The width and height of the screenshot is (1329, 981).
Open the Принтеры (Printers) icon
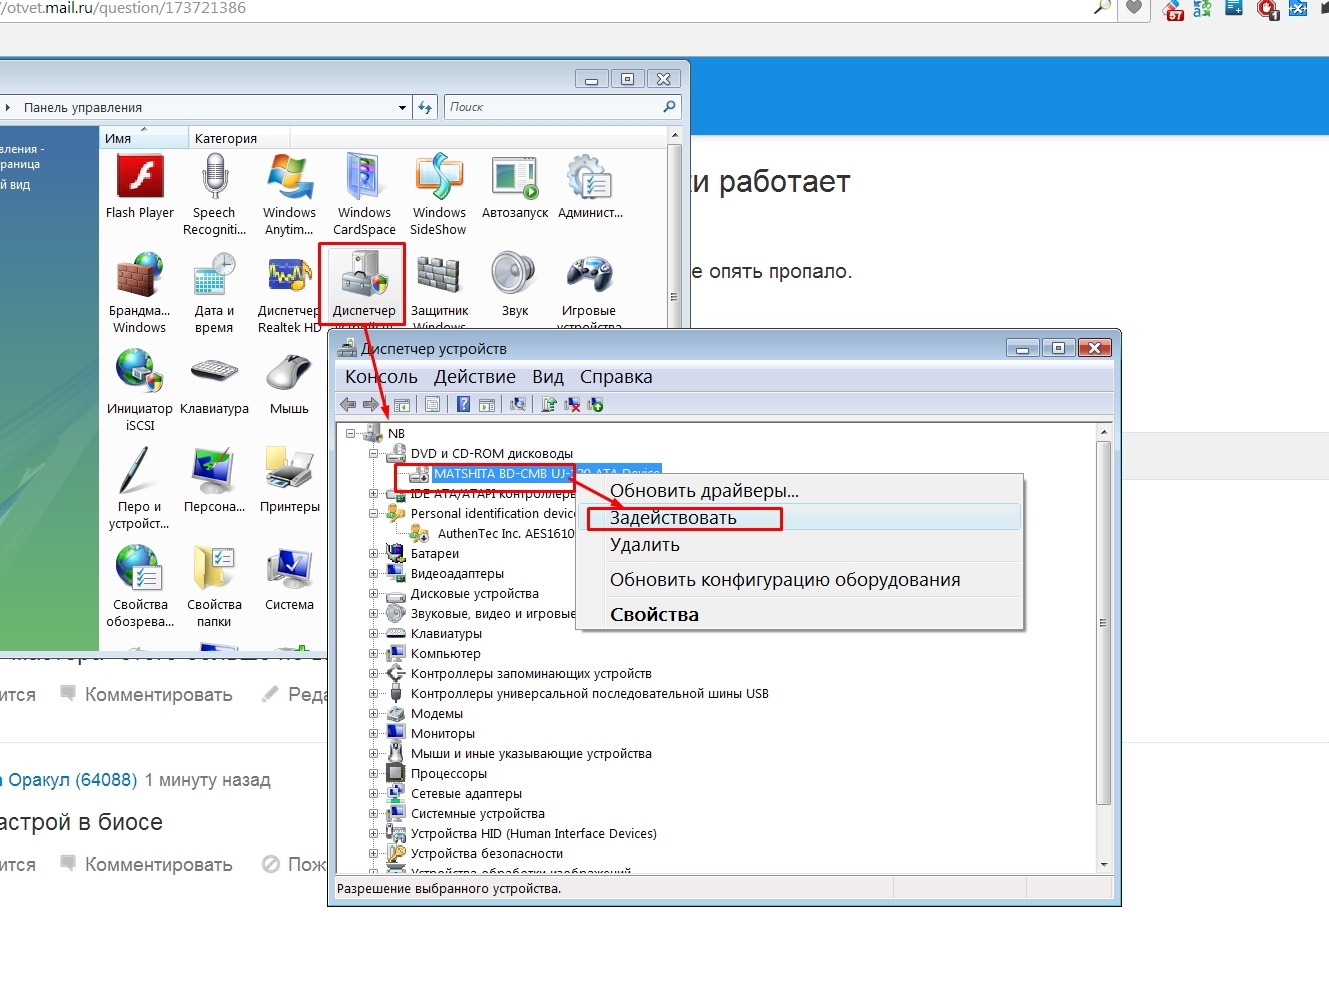click(289, 478)
